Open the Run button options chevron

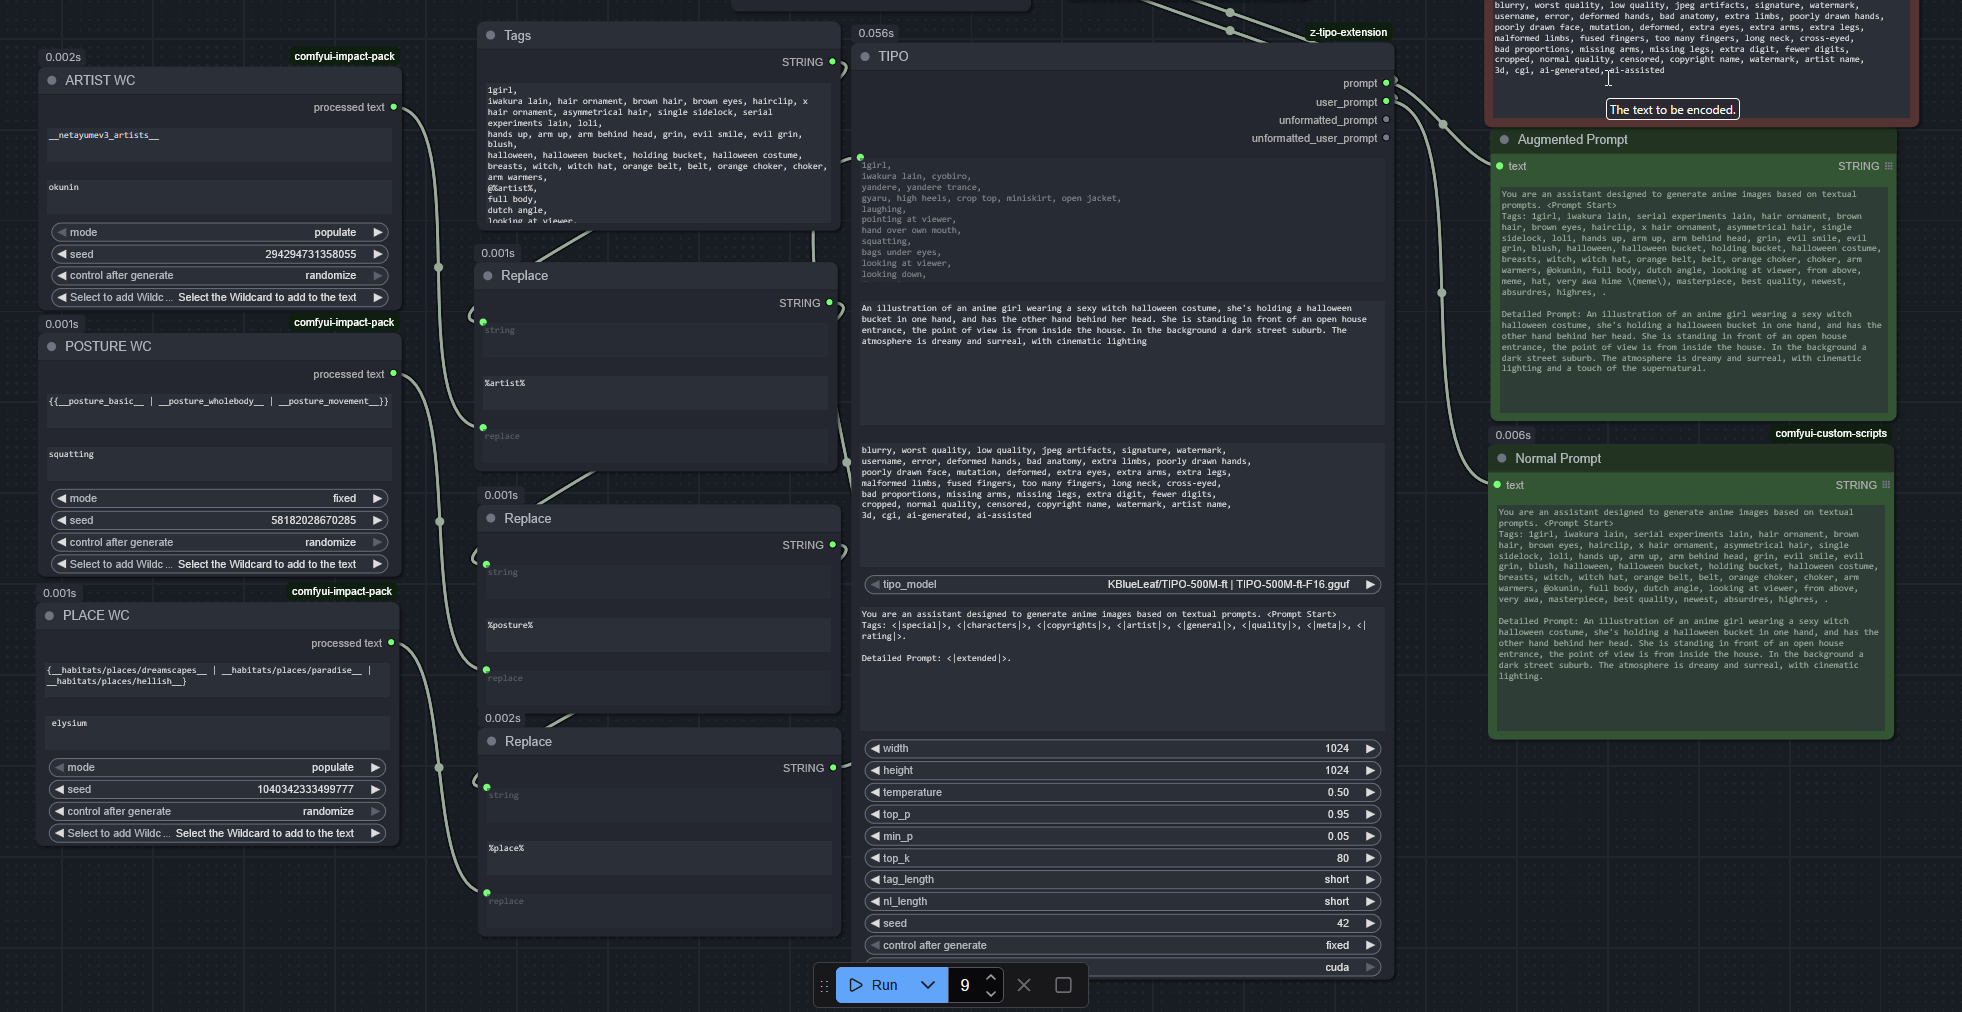pyautogui.click(x=927, y=985)
